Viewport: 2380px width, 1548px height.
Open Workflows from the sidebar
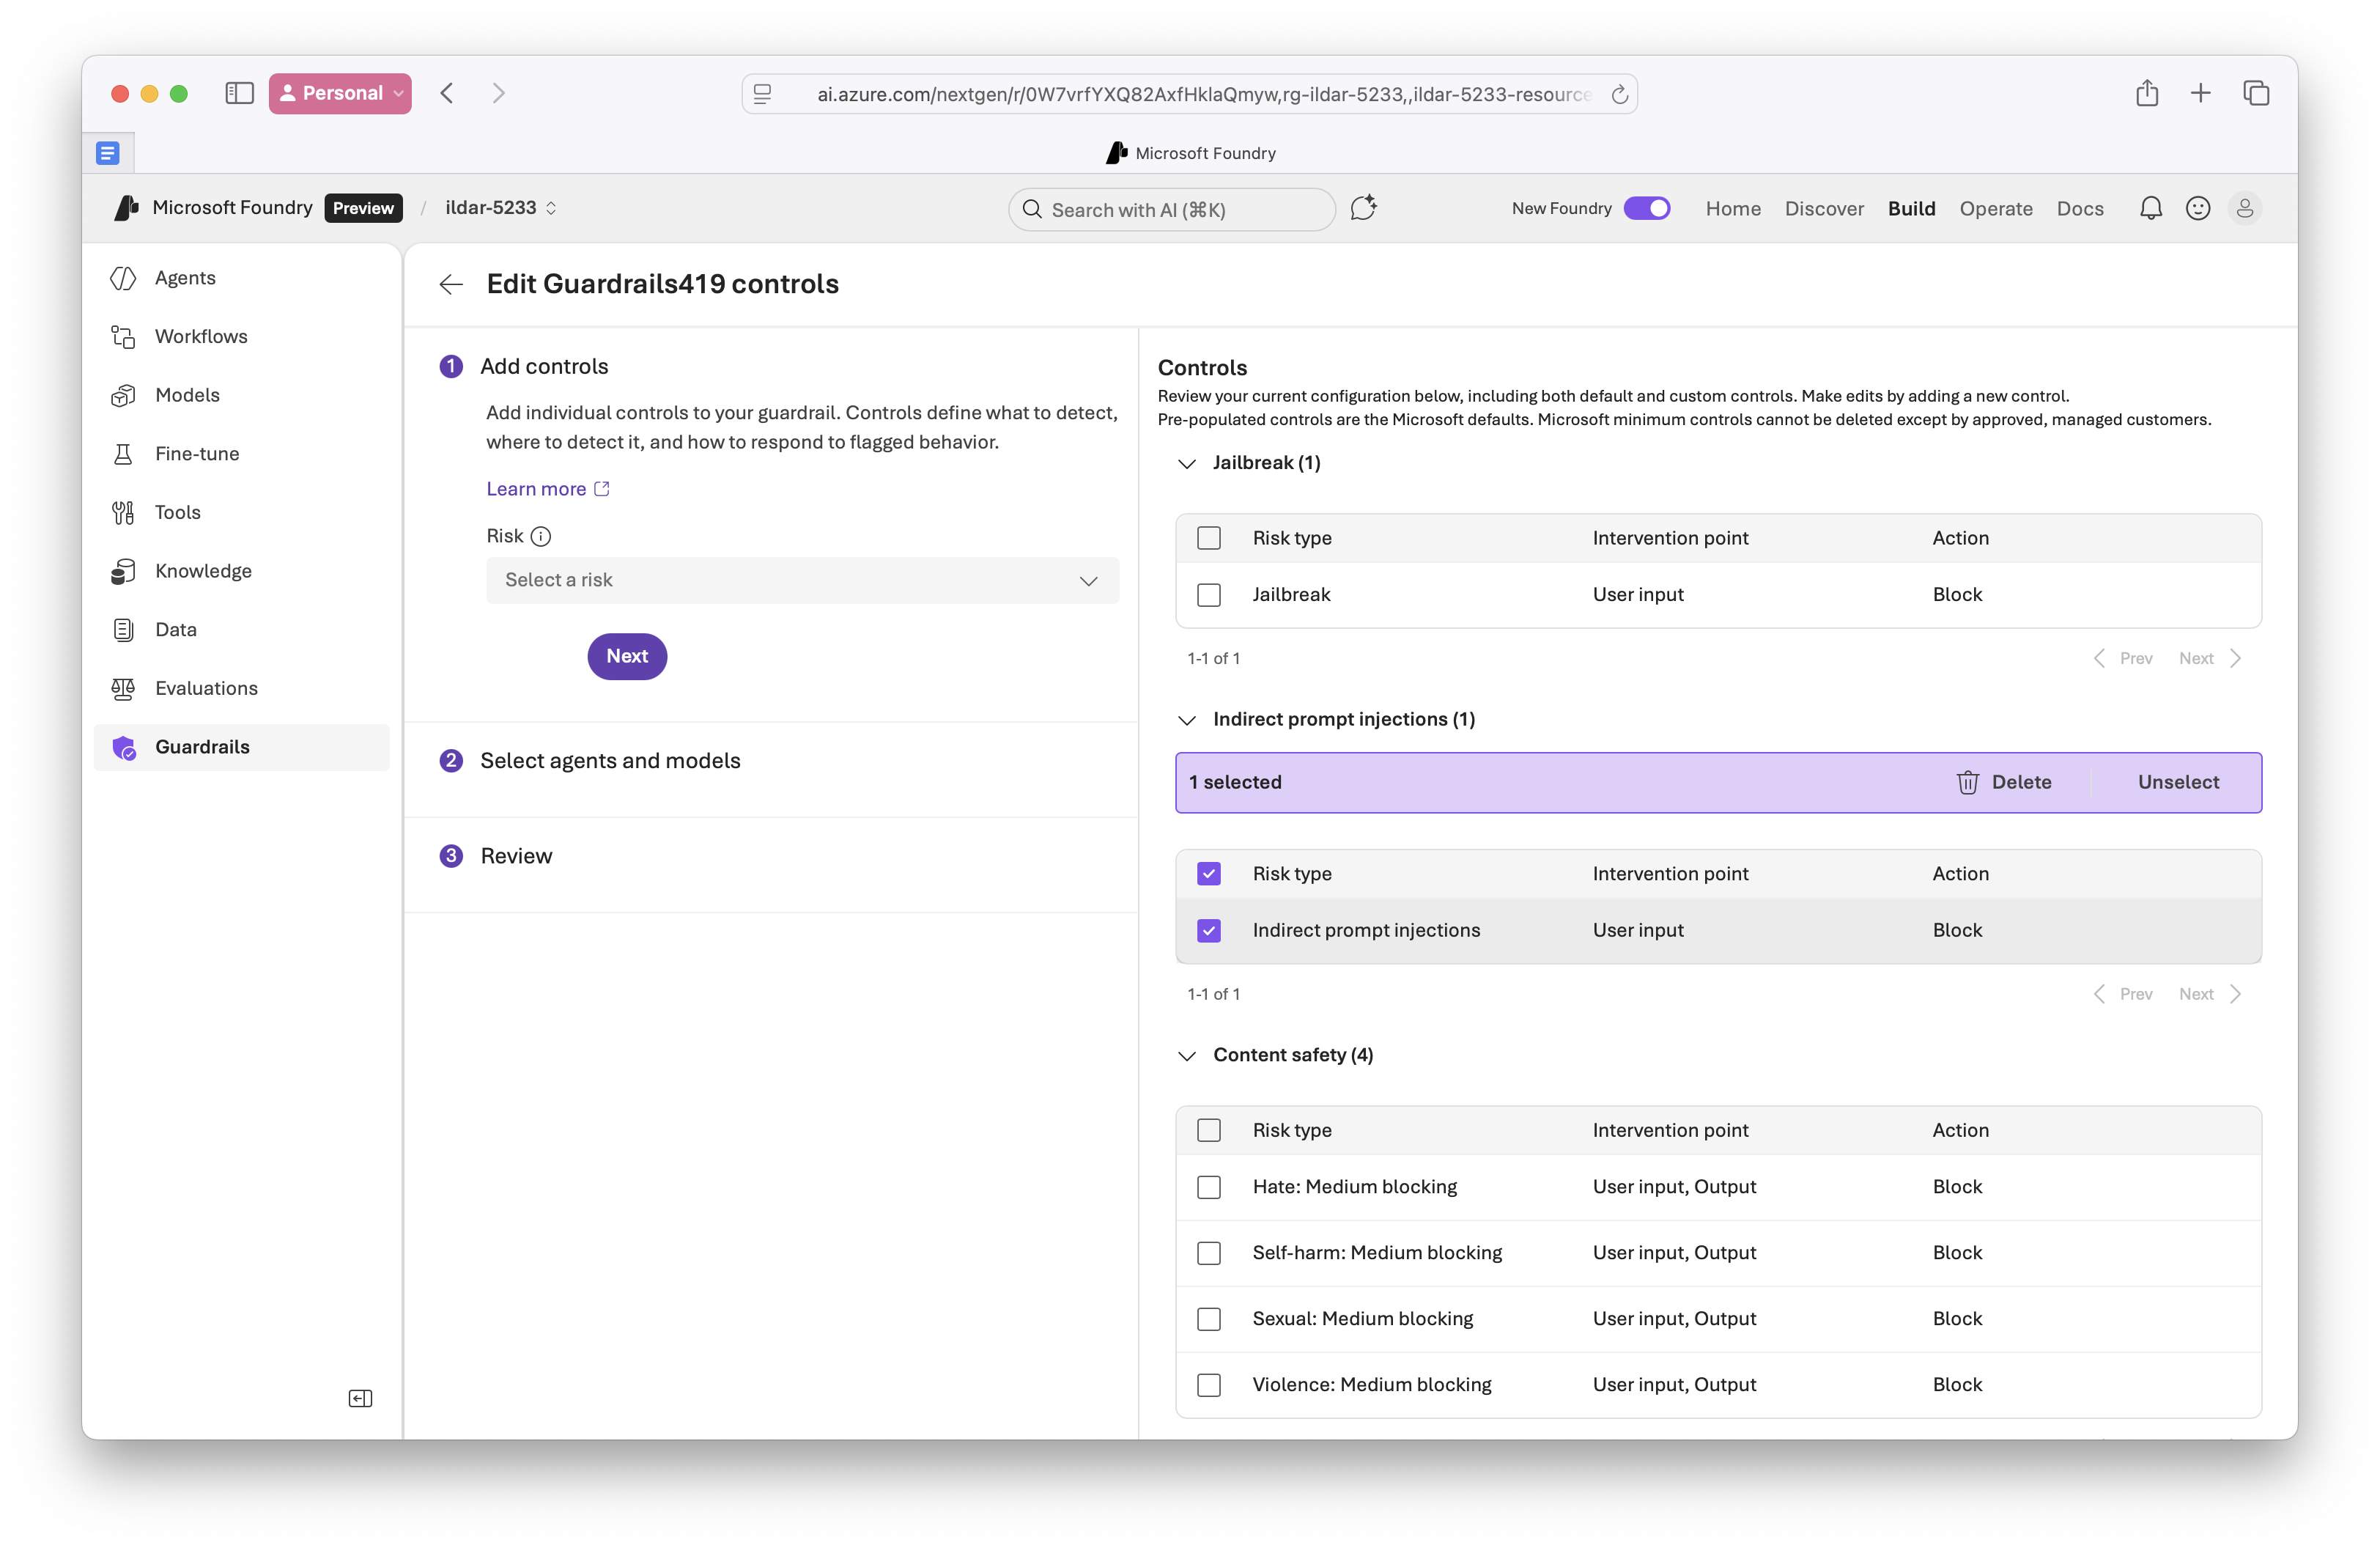click(200, 336)
